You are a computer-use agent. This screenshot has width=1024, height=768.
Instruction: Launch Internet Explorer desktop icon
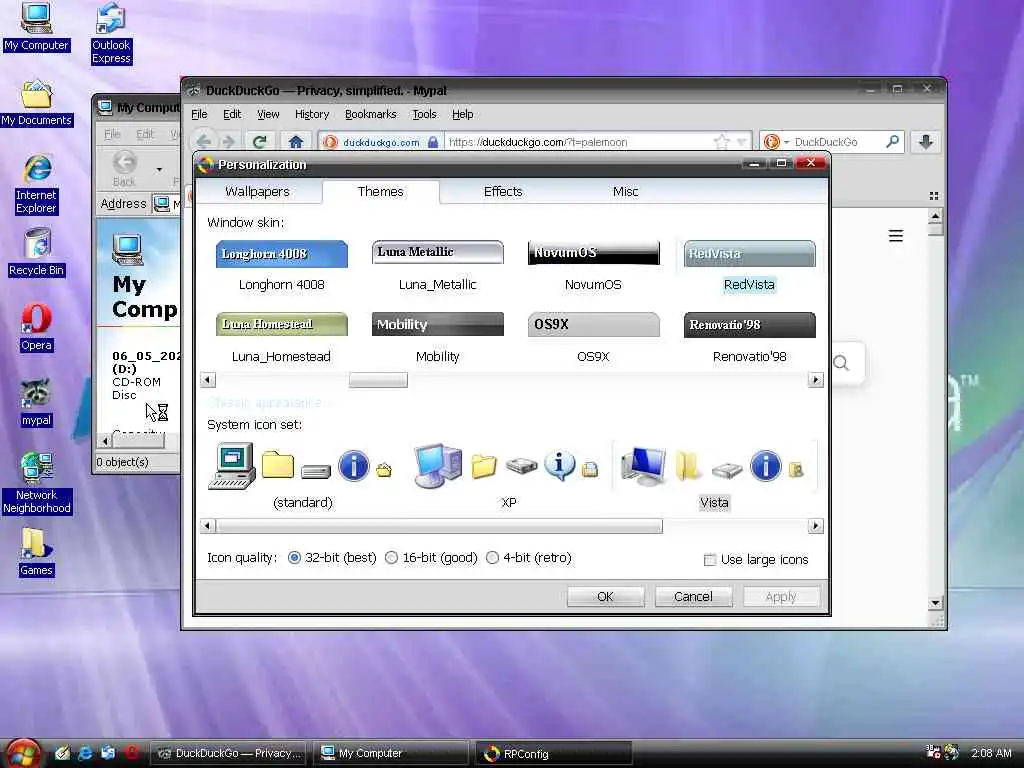pyautogui.click(x=37, y=185)
